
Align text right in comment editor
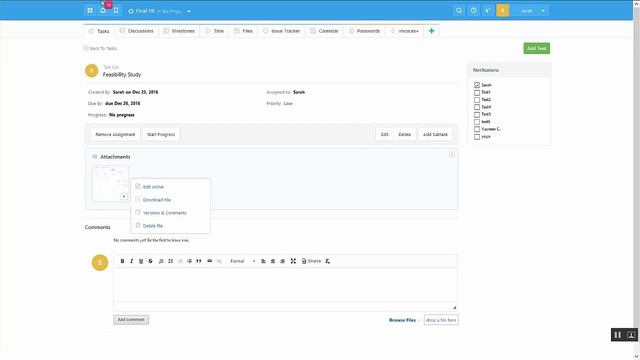282,261
